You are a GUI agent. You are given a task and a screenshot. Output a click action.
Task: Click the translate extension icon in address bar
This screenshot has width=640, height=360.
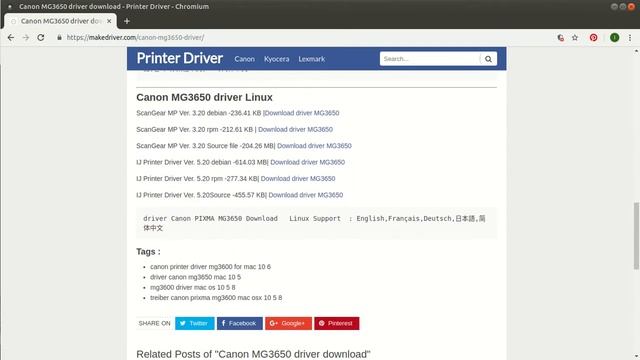(x=561, y=38)
